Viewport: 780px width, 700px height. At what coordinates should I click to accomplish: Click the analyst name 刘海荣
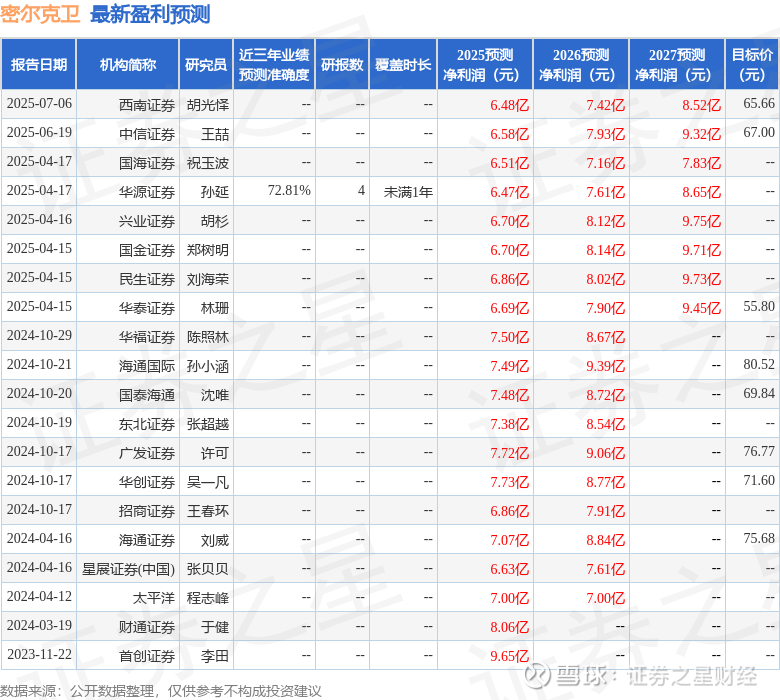tap(208, 279)
